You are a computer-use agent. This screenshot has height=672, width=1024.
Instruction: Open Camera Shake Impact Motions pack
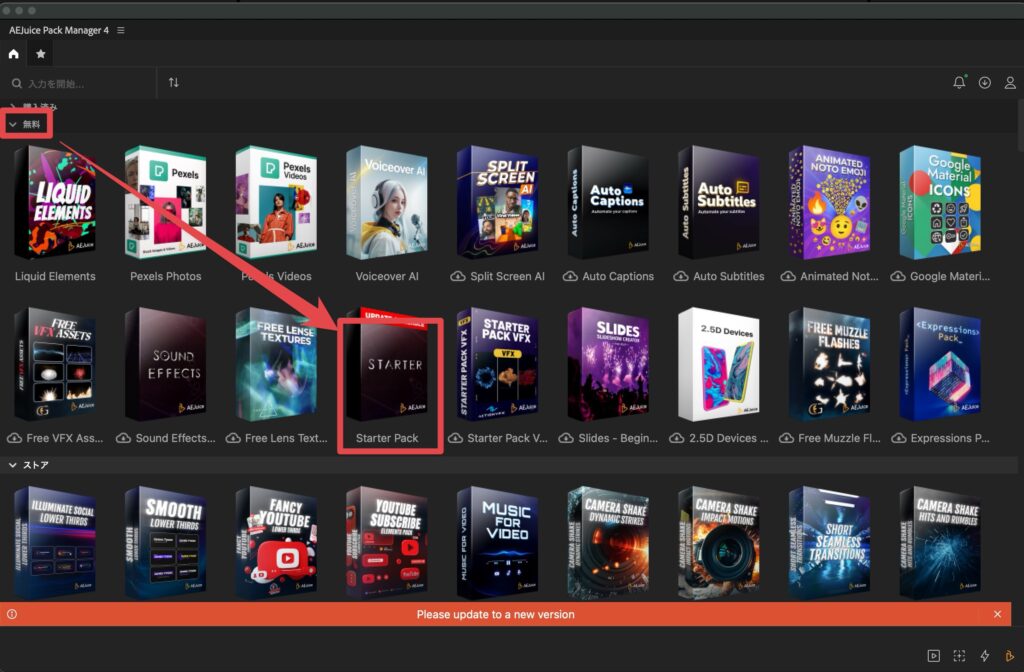click(x=719, y=543)
